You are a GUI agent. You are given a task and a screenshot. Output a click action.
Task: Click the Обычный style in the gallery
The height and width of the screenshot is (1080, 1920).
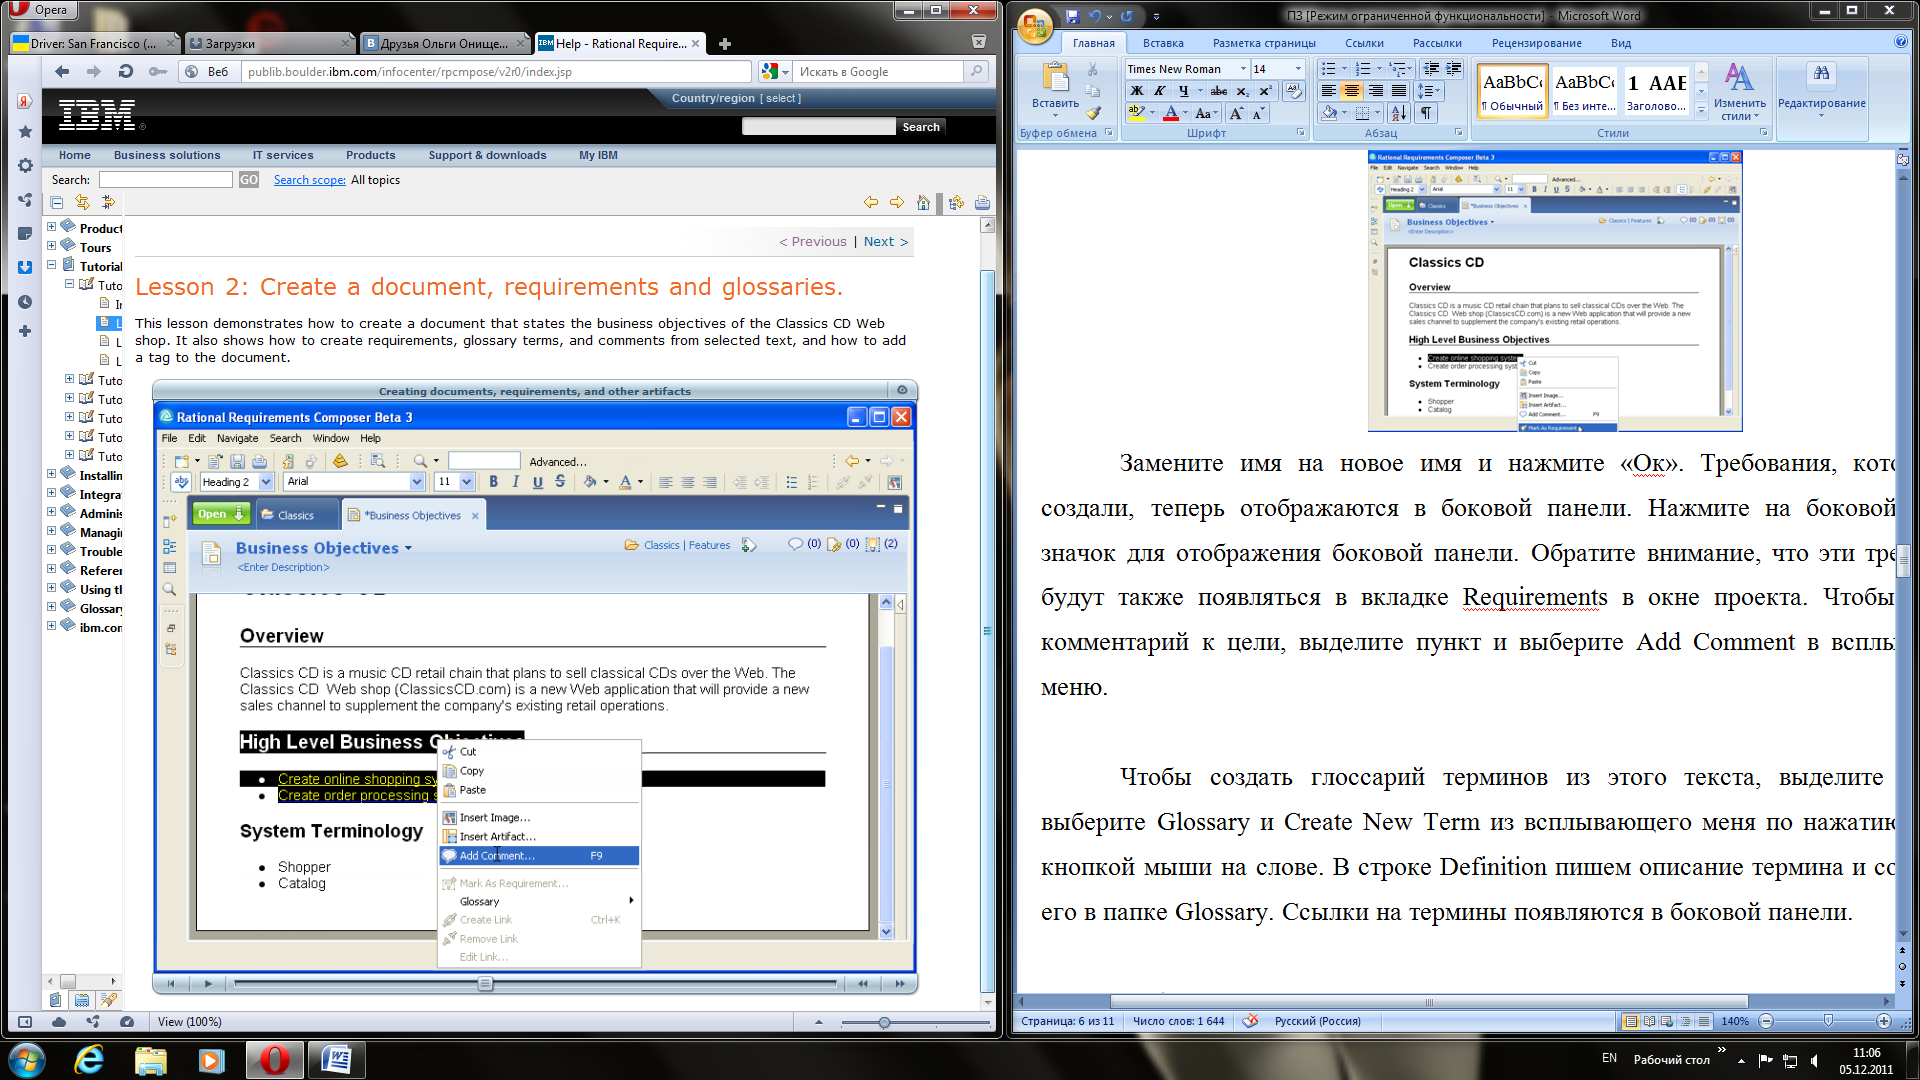(x=1513, y=91)
